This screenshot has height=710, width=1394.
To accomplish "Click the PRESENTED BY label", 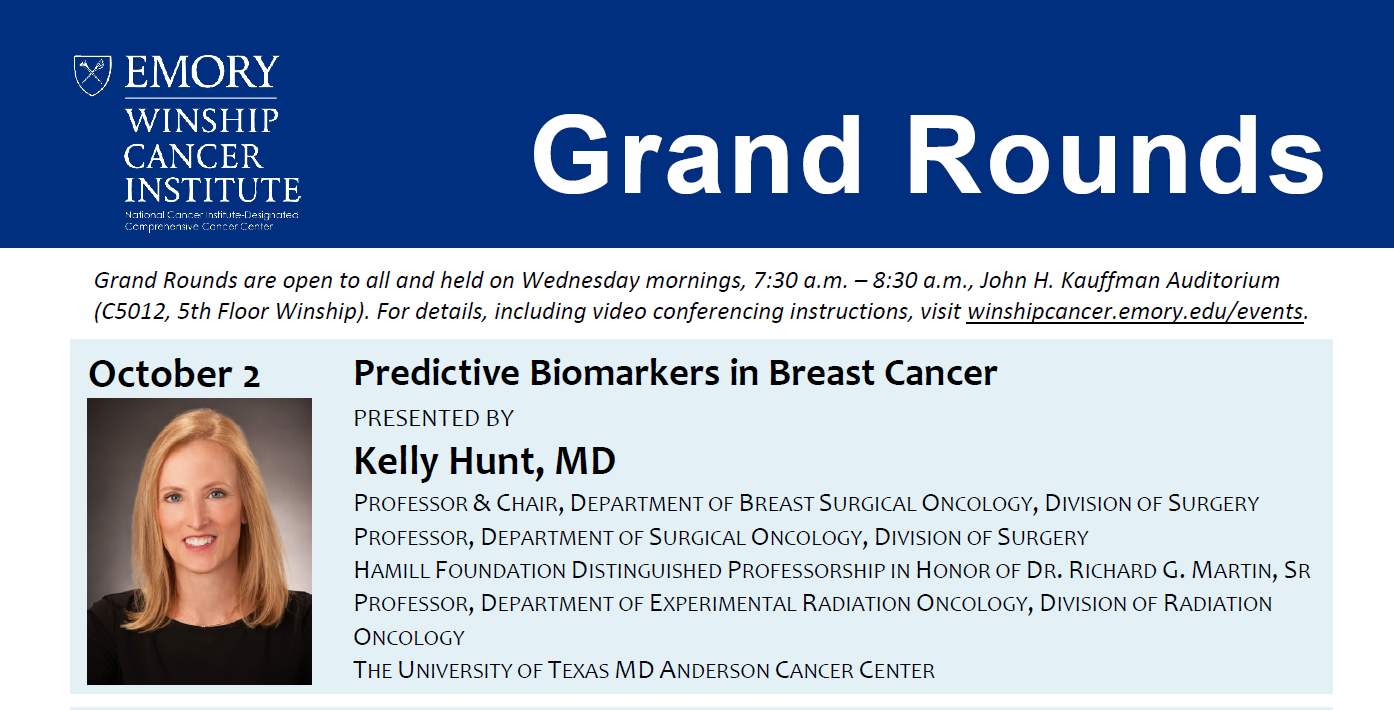I will point(433,418).
